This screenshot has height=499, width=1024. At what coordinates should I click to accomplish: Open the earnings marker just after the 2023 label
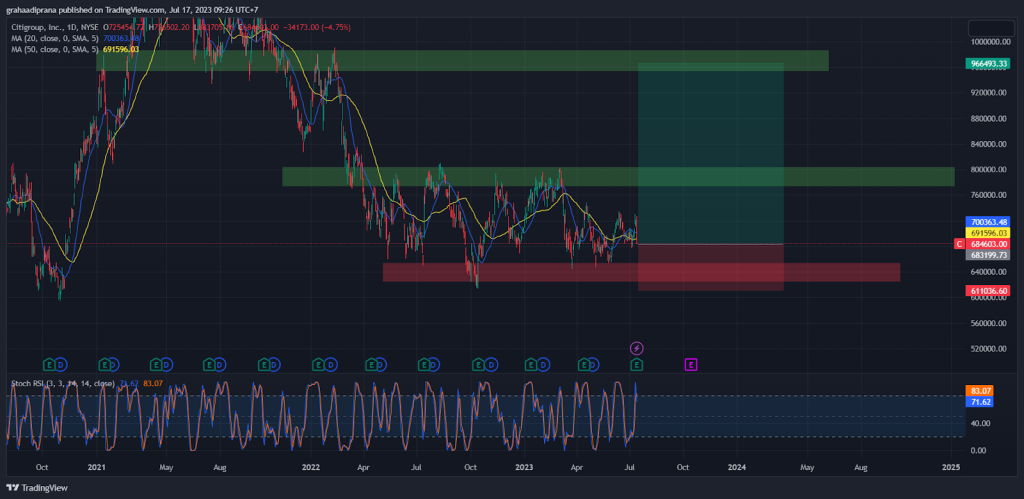[x=531, y=364]
